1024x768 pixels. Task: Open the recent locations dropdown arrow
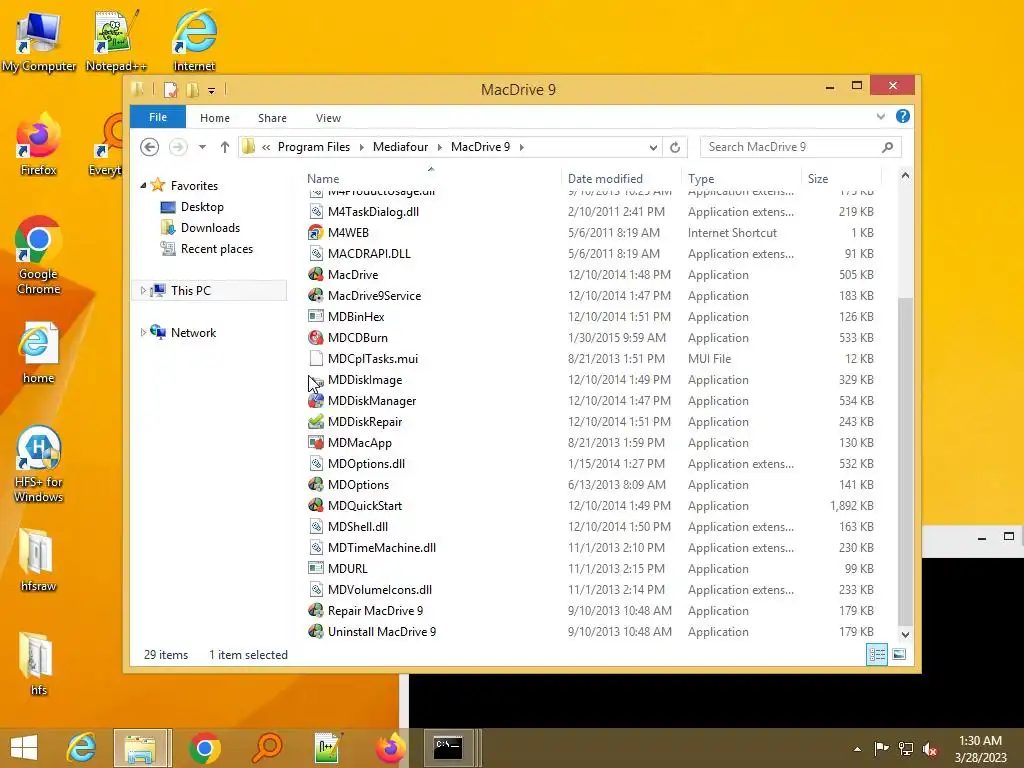coord(202,147)
